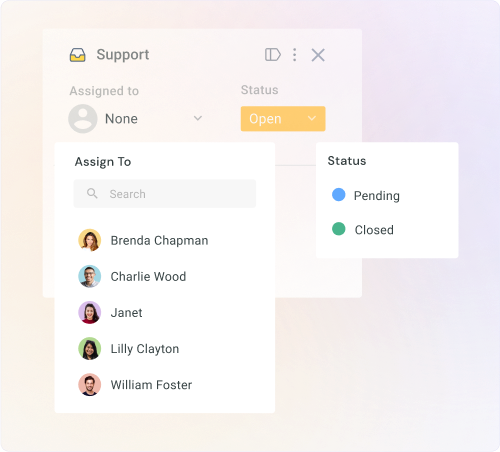
Task: Click the unassigned person avatar icon
Action: pyautogui.click(x=83, y=119)
